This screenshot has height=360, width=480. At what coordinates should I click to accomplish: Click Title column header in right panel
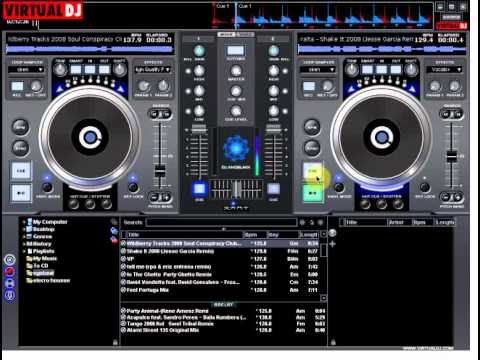pyautogui.click(x=366, y=222)
